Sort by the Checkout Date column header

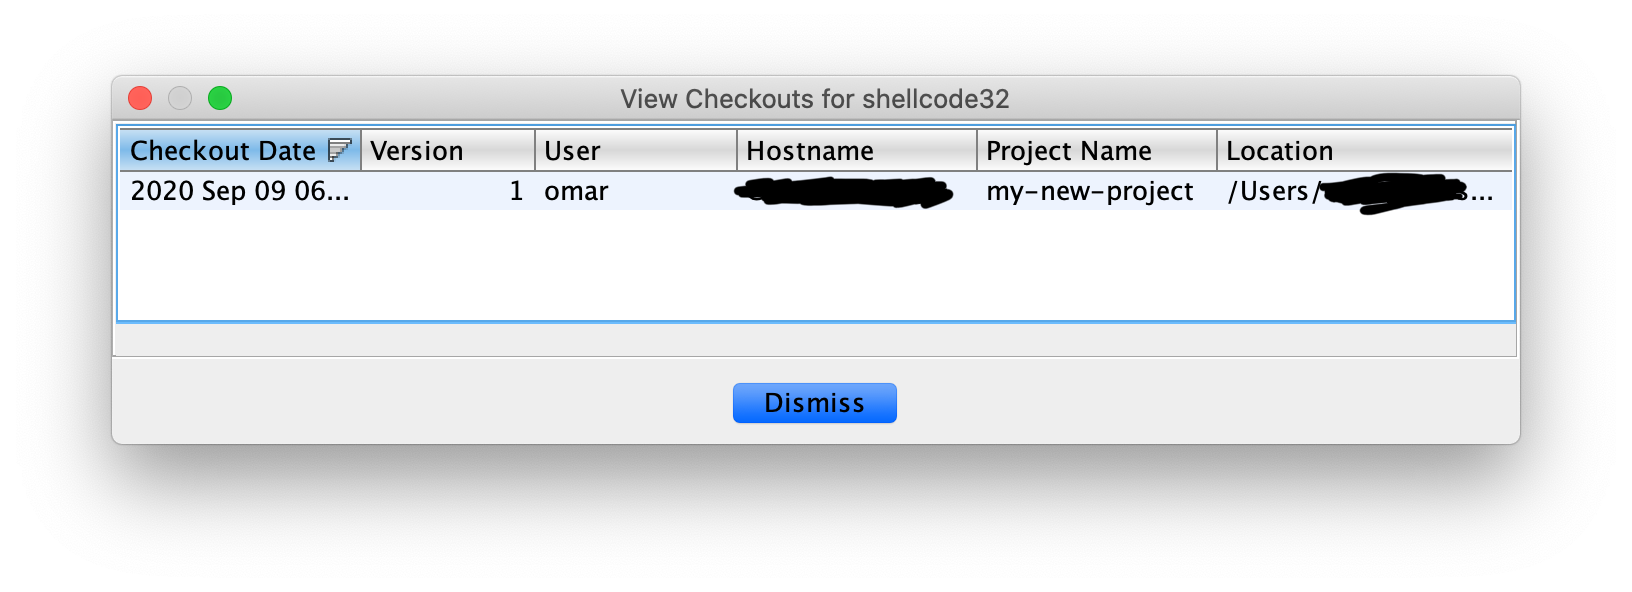[x=240, y=150]
